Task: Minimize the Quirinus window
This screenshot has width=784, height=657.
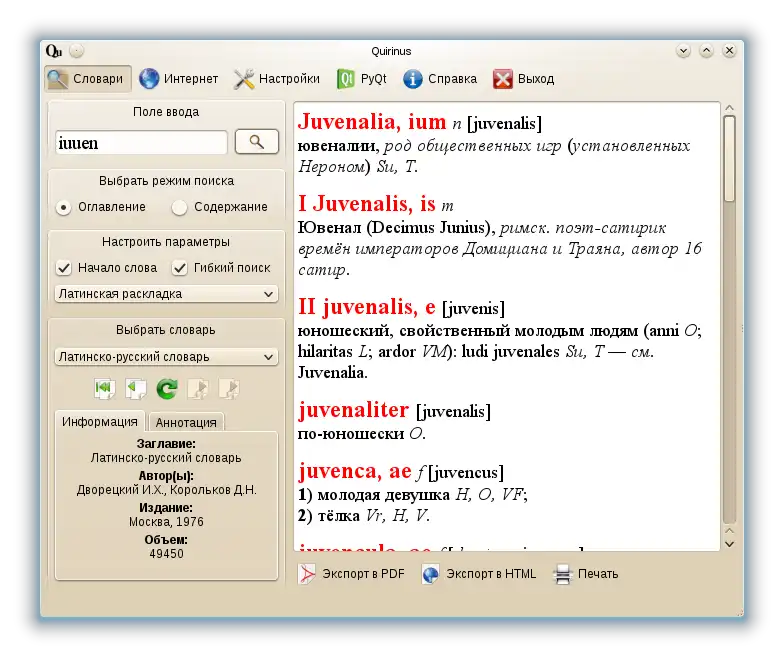Action: click(x=683, y=50)
